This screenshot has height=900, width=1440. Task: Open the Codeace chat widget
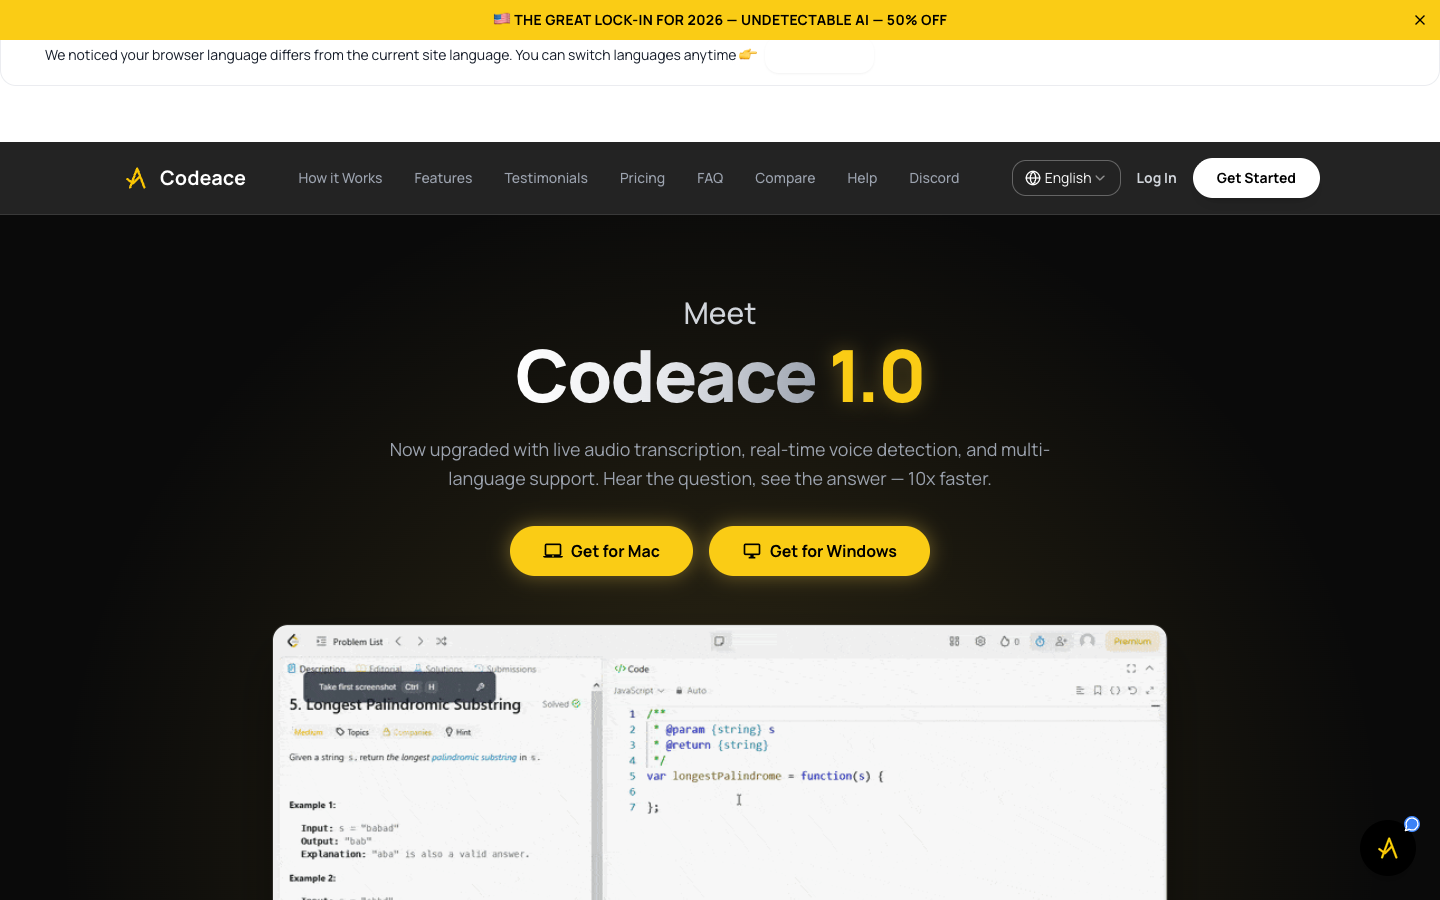coord(1388,848)
